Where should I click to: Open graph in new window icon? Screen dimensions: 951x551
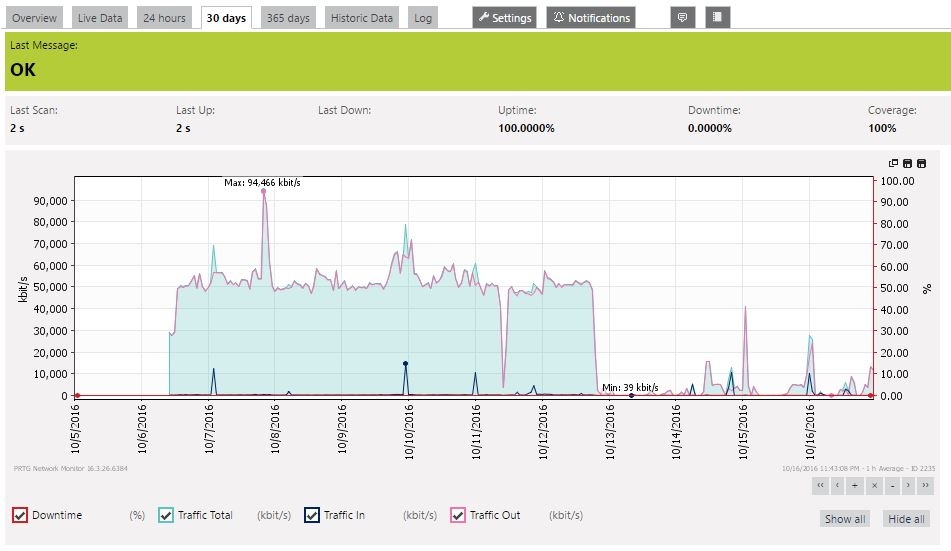(x=893, y=163)
